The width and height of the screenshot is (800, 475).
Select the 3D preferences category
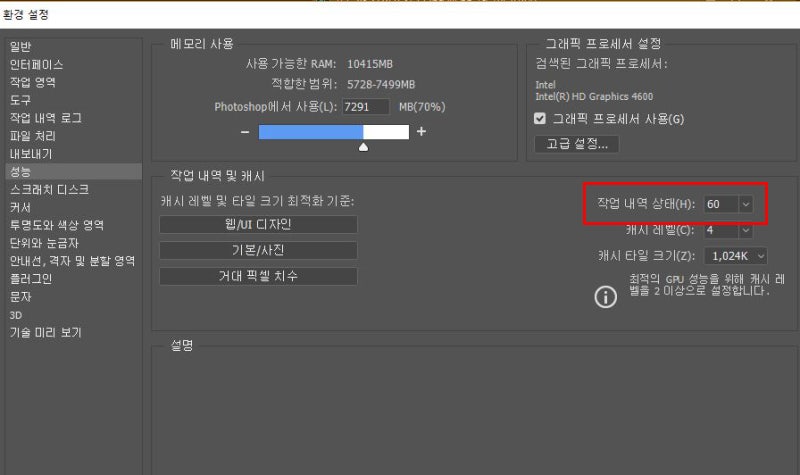click(16, 315)
